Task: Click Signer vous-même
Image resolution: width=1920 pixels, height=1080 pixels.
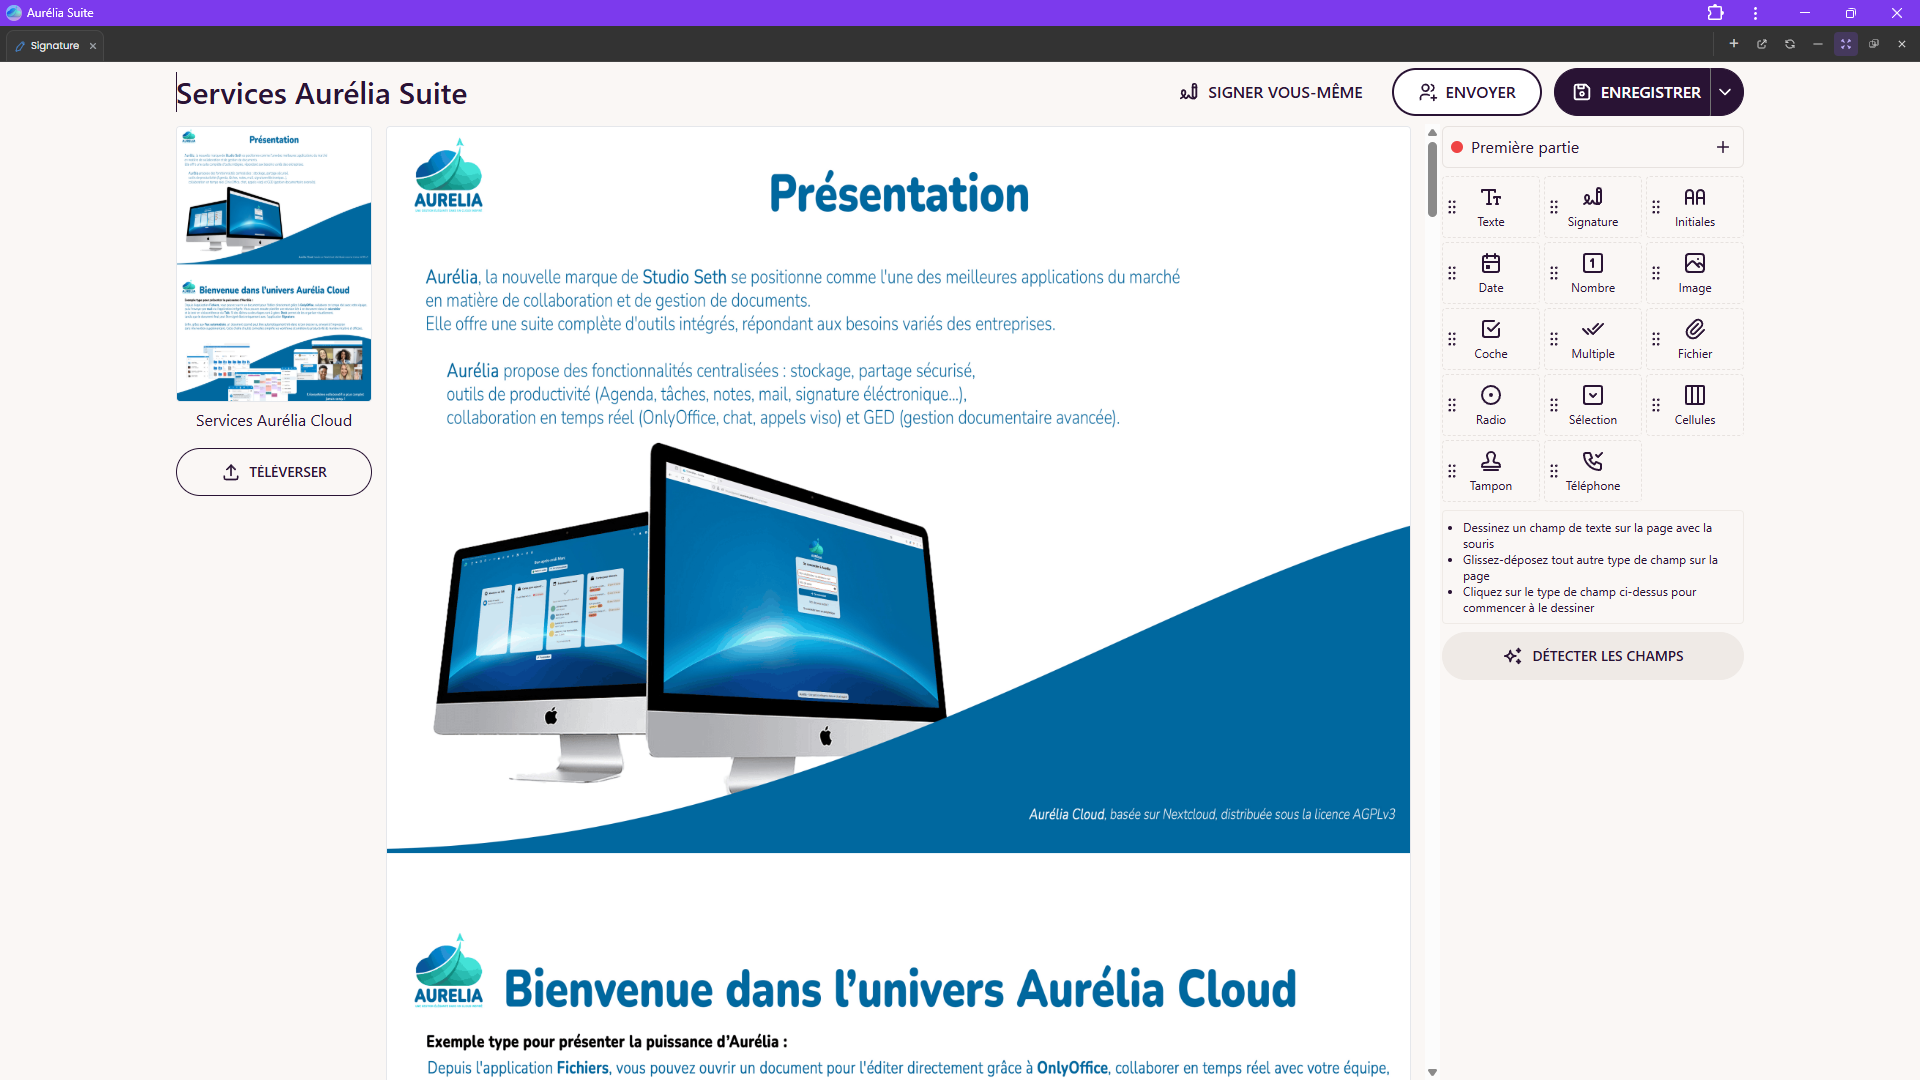Action: click(1271, 92)
